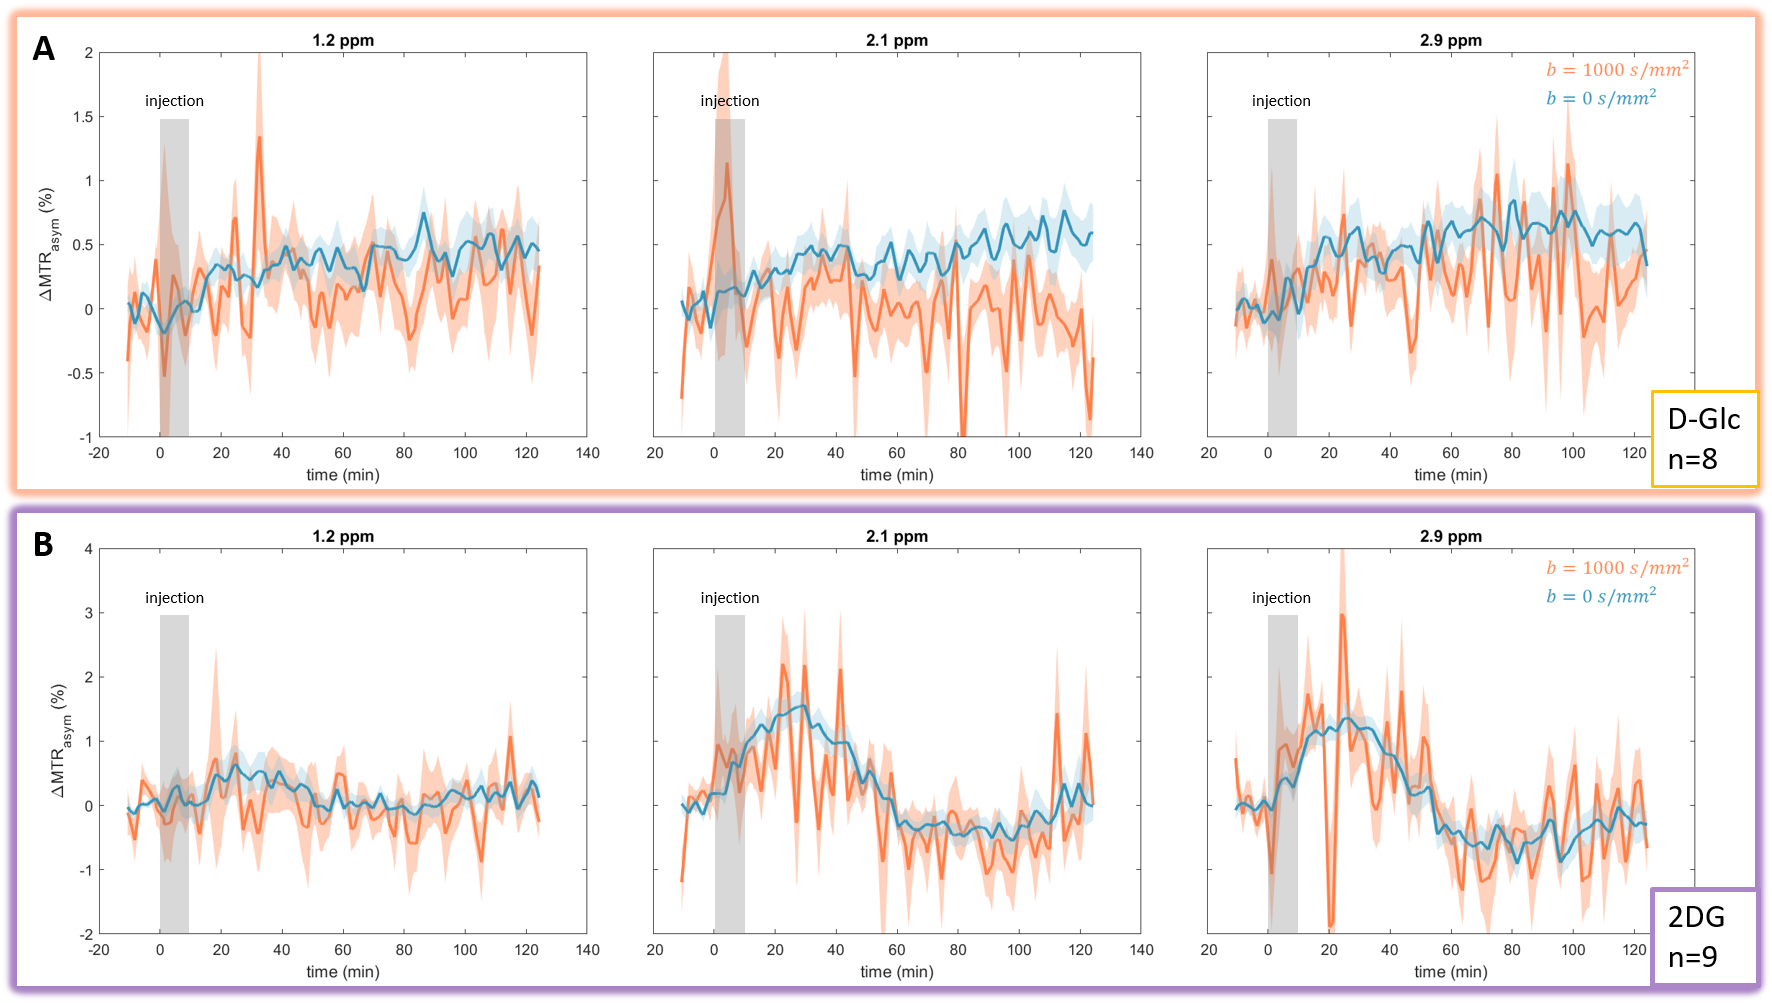The width and height of the screenshot is (1772, 1003).
Task: Click the ΔMTRasym y-axis label in panel A
Action: click(x=47, y=244)
